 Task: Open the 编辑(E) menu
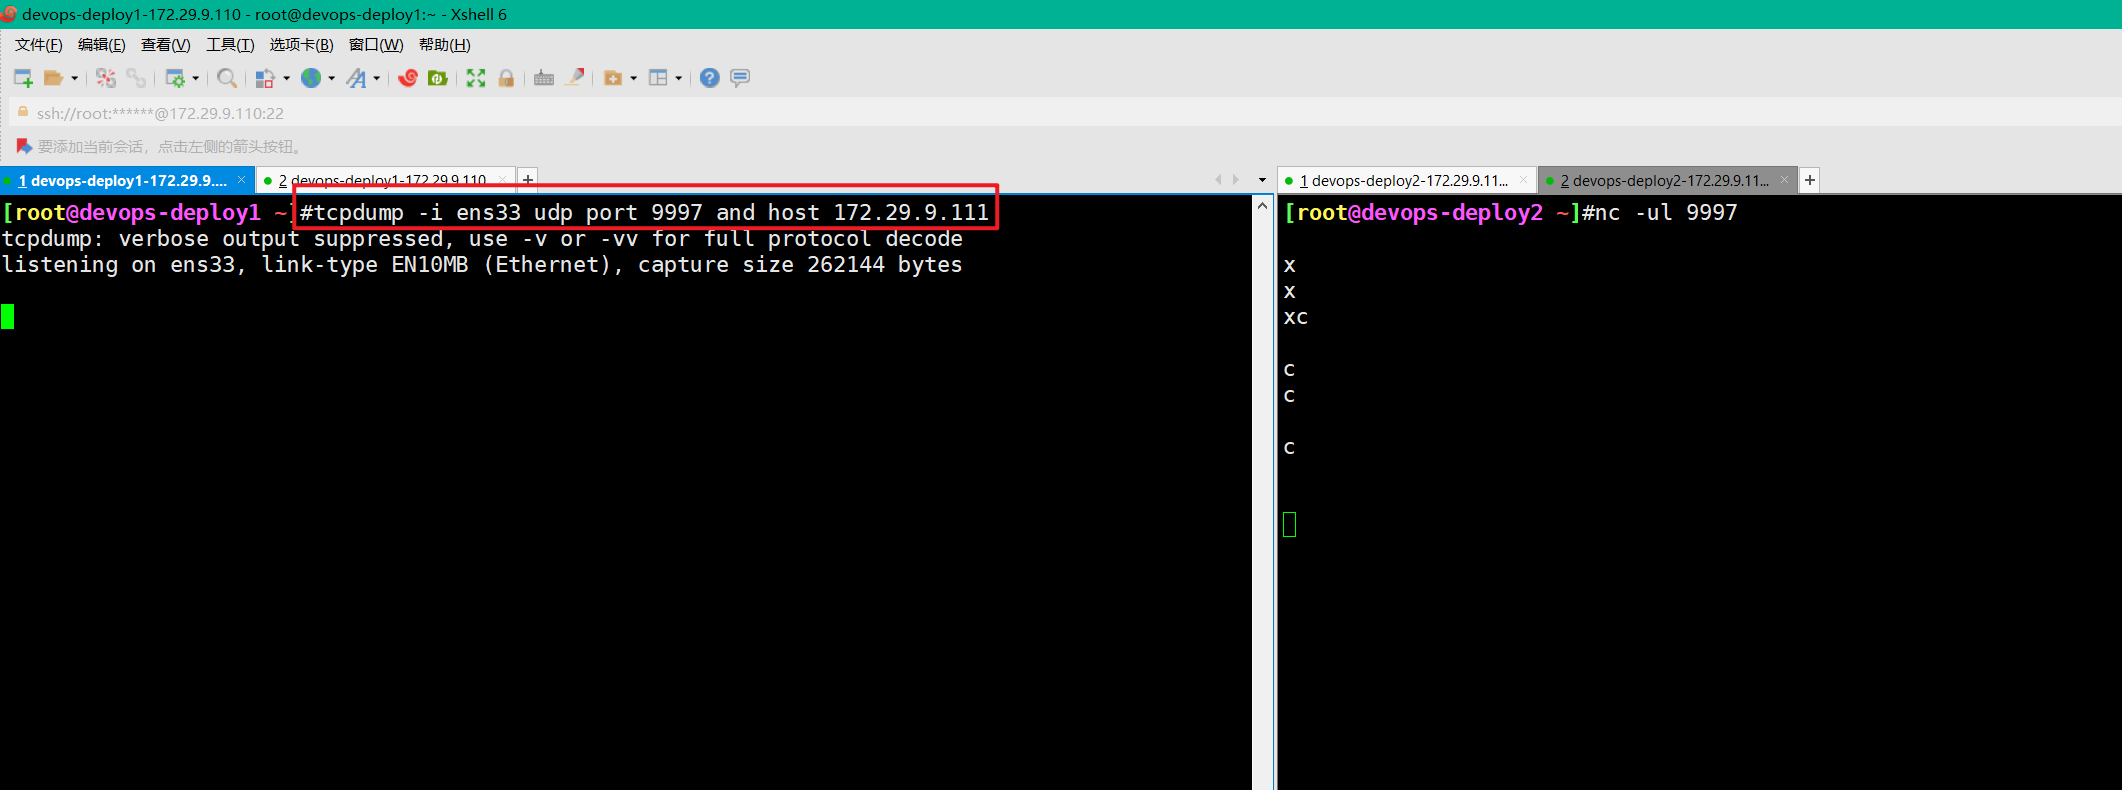coord(101,45)
